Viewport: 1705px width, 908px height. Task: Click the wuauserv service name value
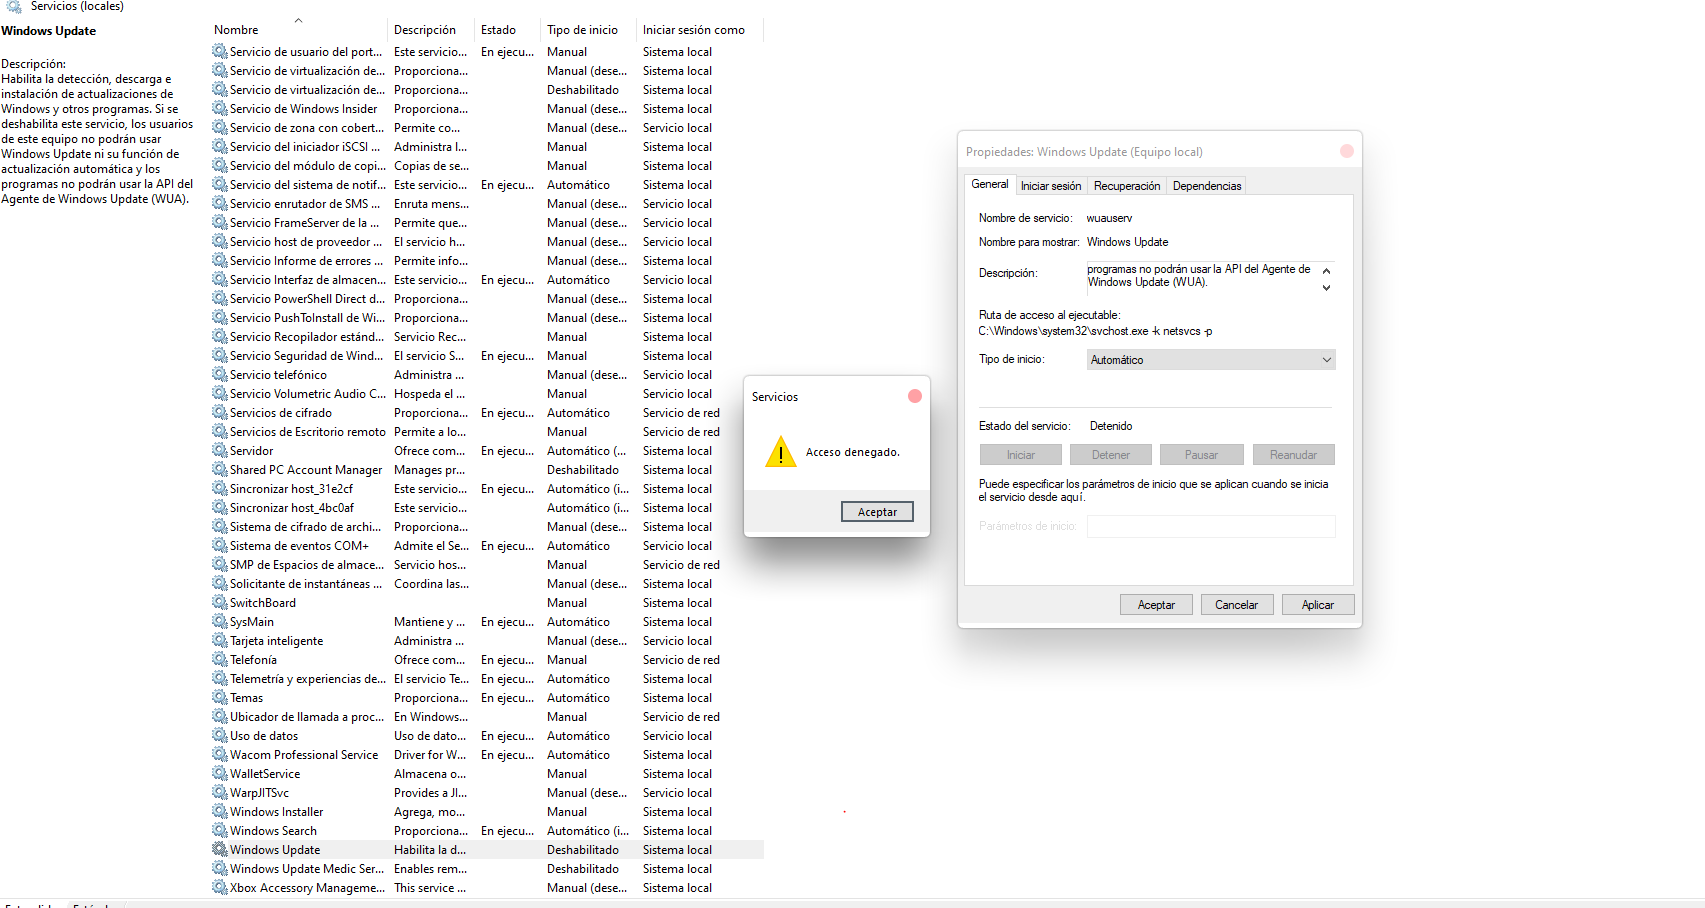click(1109, 218)
